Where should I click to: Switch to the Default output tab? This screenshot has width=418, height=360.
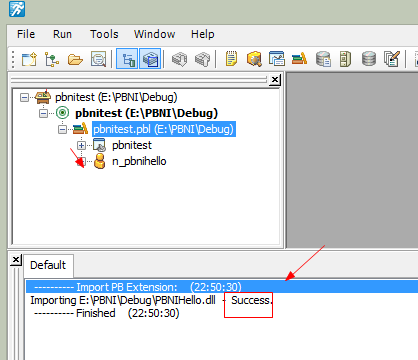48,265
